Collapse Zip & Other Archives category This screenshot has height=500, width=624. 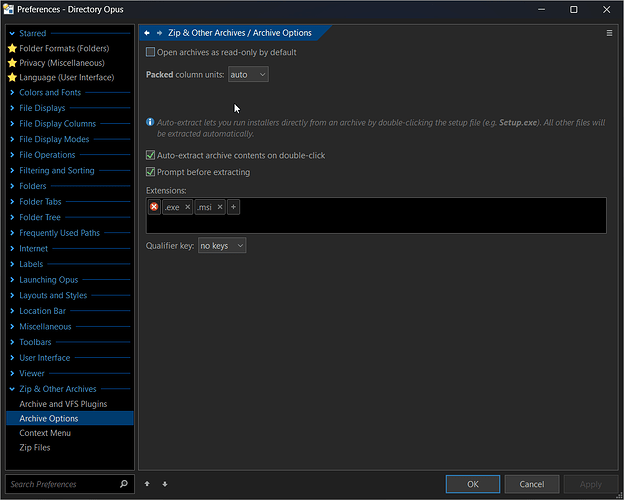coord(12,389)
